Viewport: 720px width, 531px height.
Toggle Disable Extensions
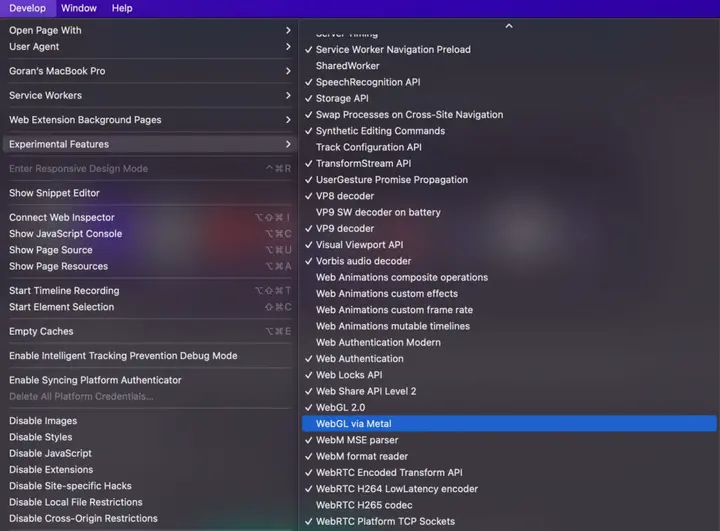tap(150, 469)
